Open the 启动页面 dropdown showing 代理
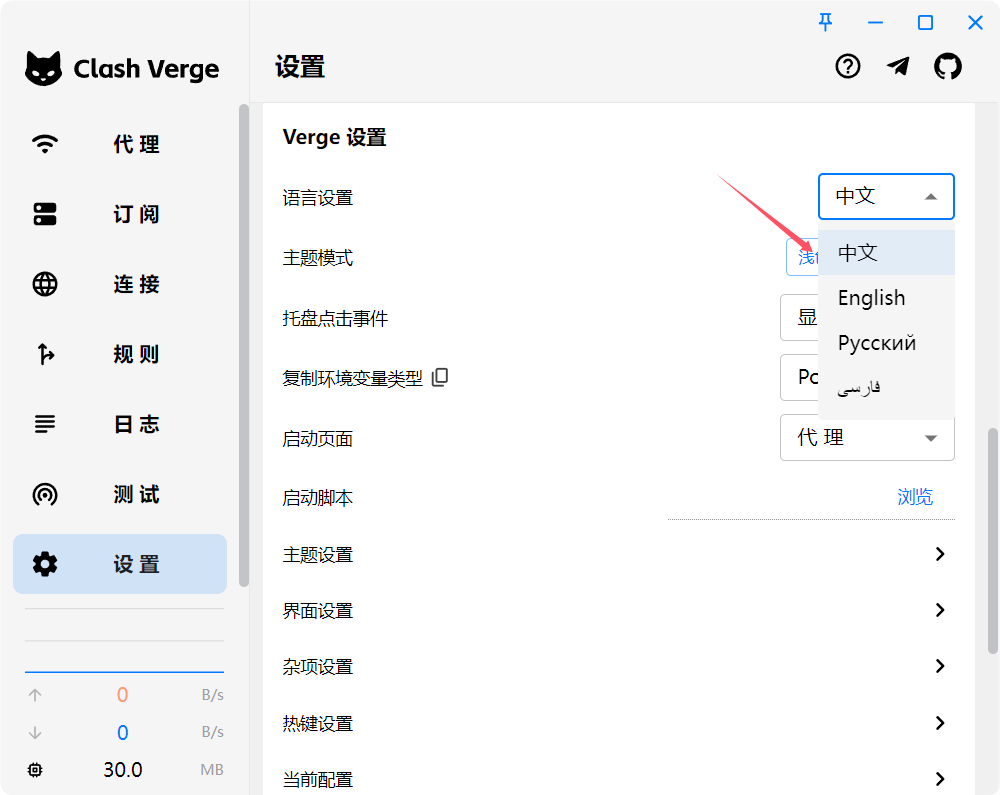The width and height of the screenshot is (1000, 795). pos(865,438)
